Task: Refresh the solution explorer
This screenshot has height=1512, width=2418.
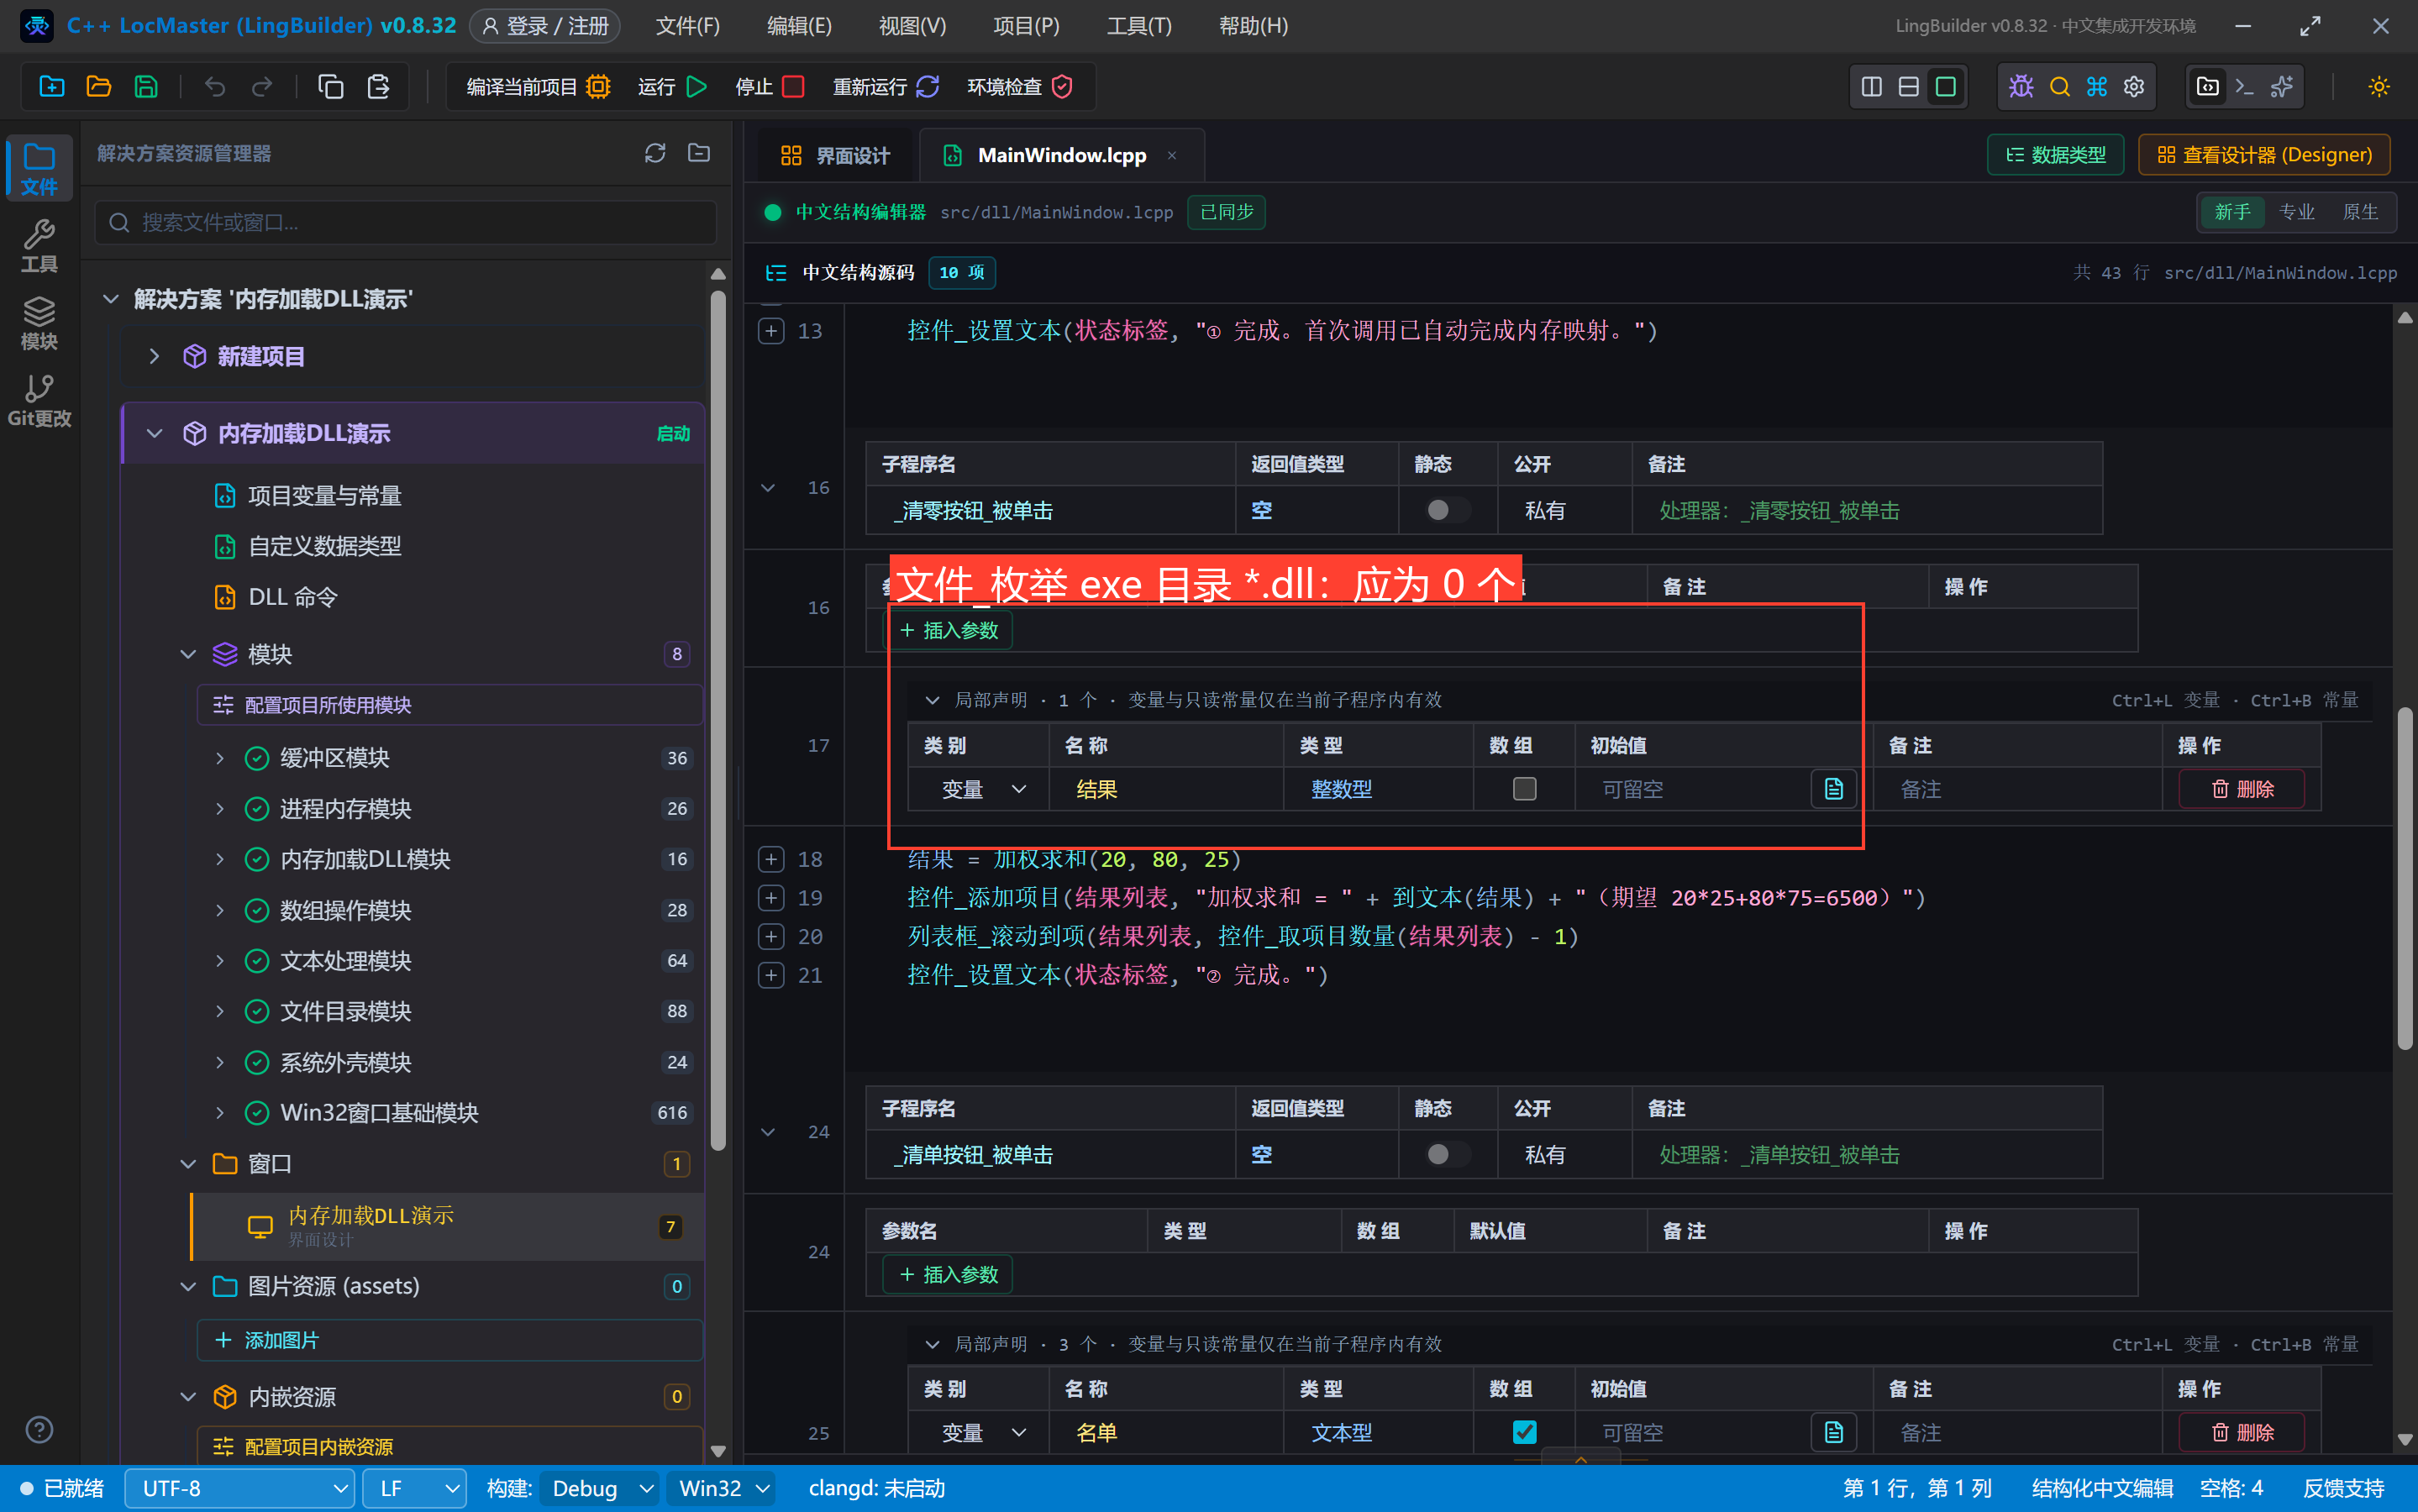Action: [655, 153]
